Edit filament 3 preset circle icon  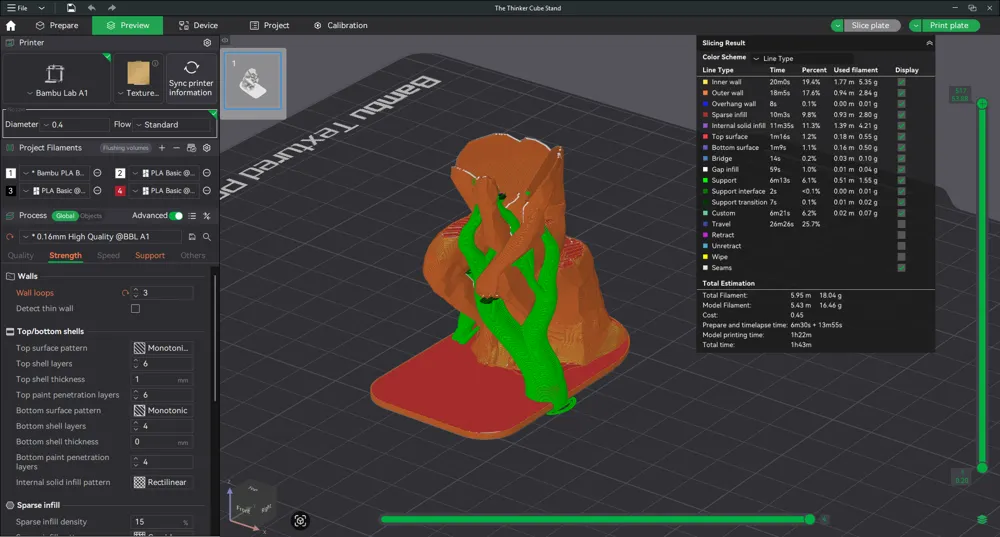[98, 191]
